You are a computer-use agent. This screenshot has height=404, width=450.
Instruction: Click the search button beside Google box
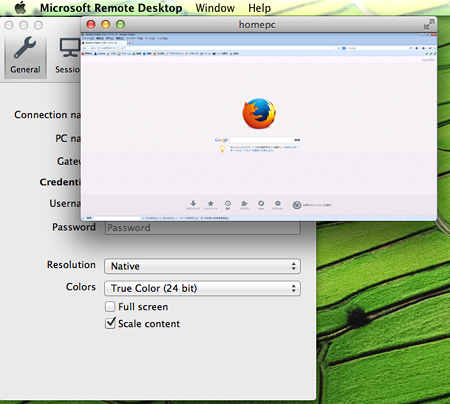click(297, 140)
